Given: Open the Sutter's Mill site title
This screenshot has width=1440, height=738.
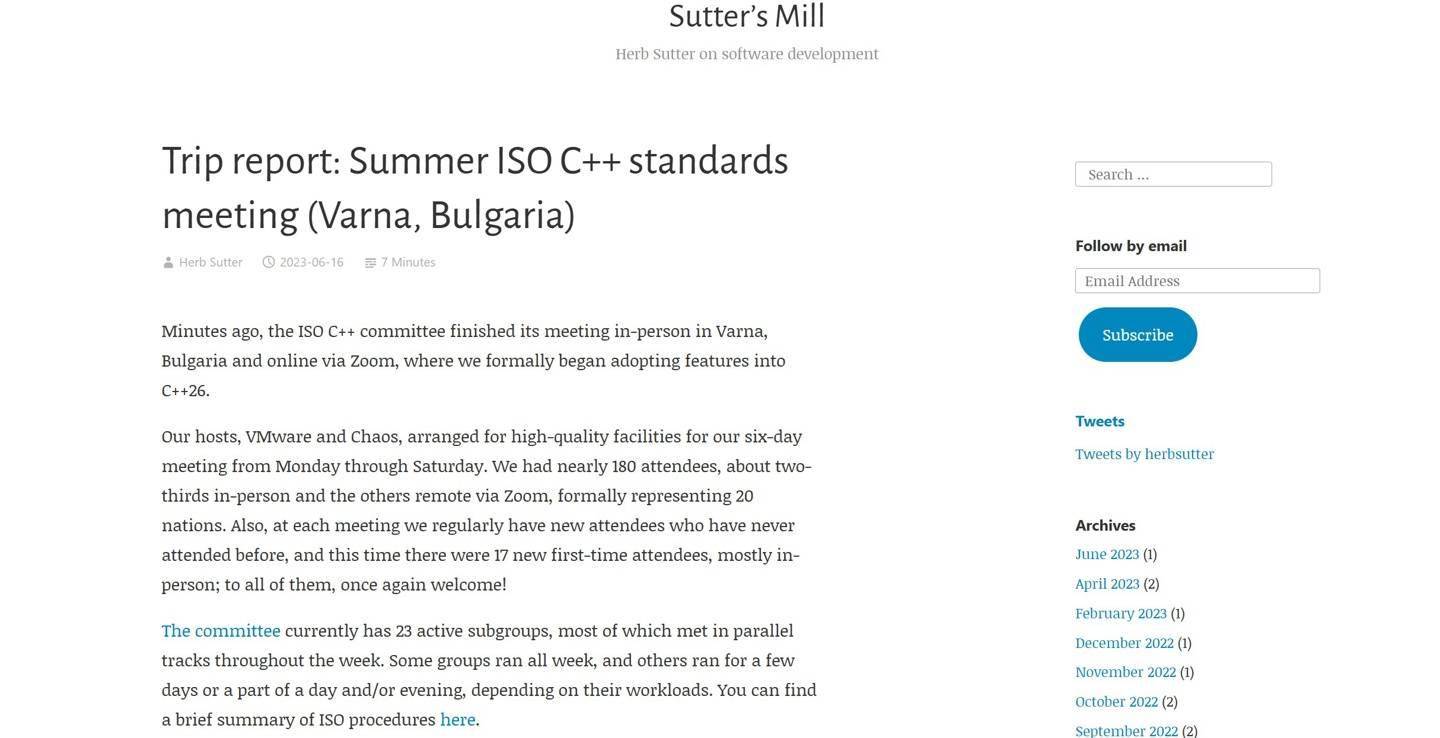Looking at the screenshot, I should 747,16.
